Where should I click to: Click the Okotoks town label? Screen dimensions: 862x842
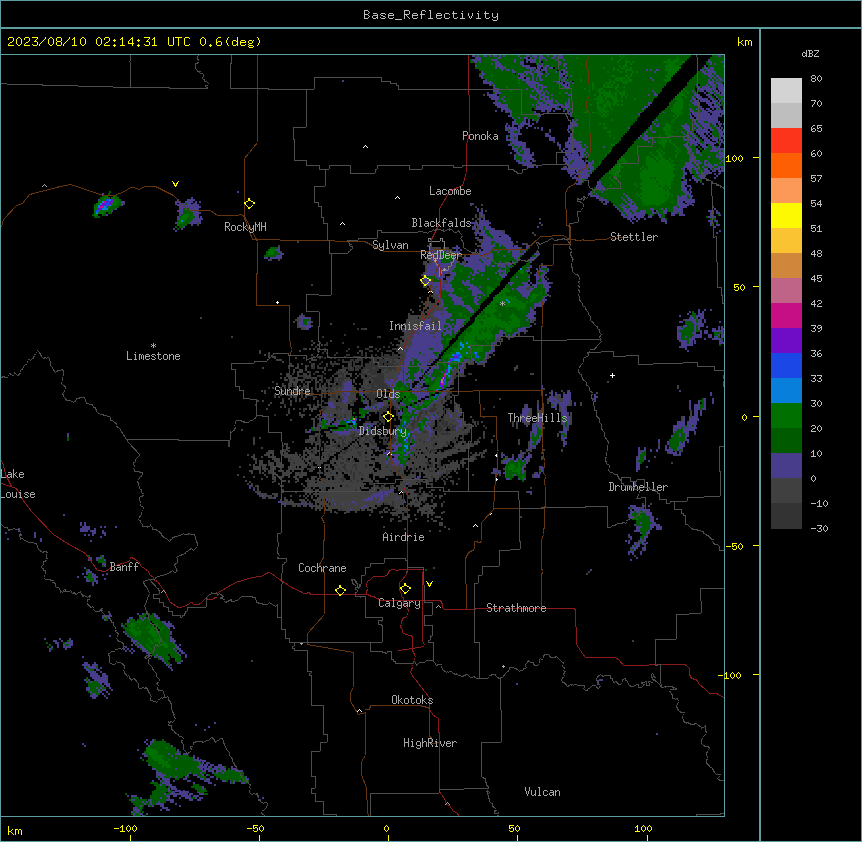412,700
